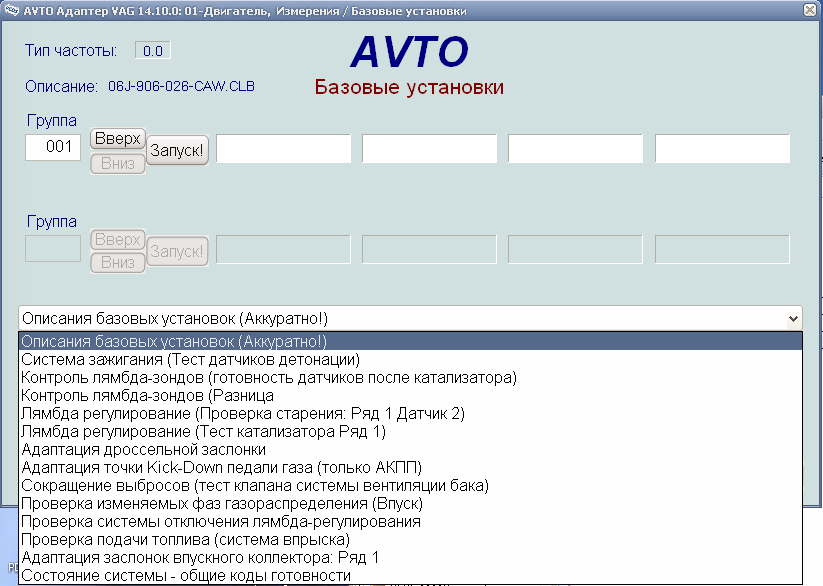Click the Вверх button above Вниз

(x=117, y=139)
